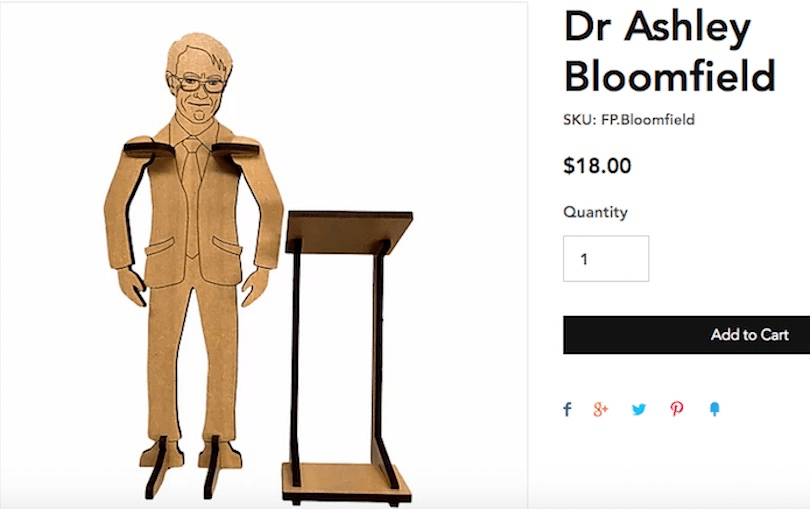This screenshot has height=509, width=810.
Task: Click the $18.00 price
Action: point(597,166)
